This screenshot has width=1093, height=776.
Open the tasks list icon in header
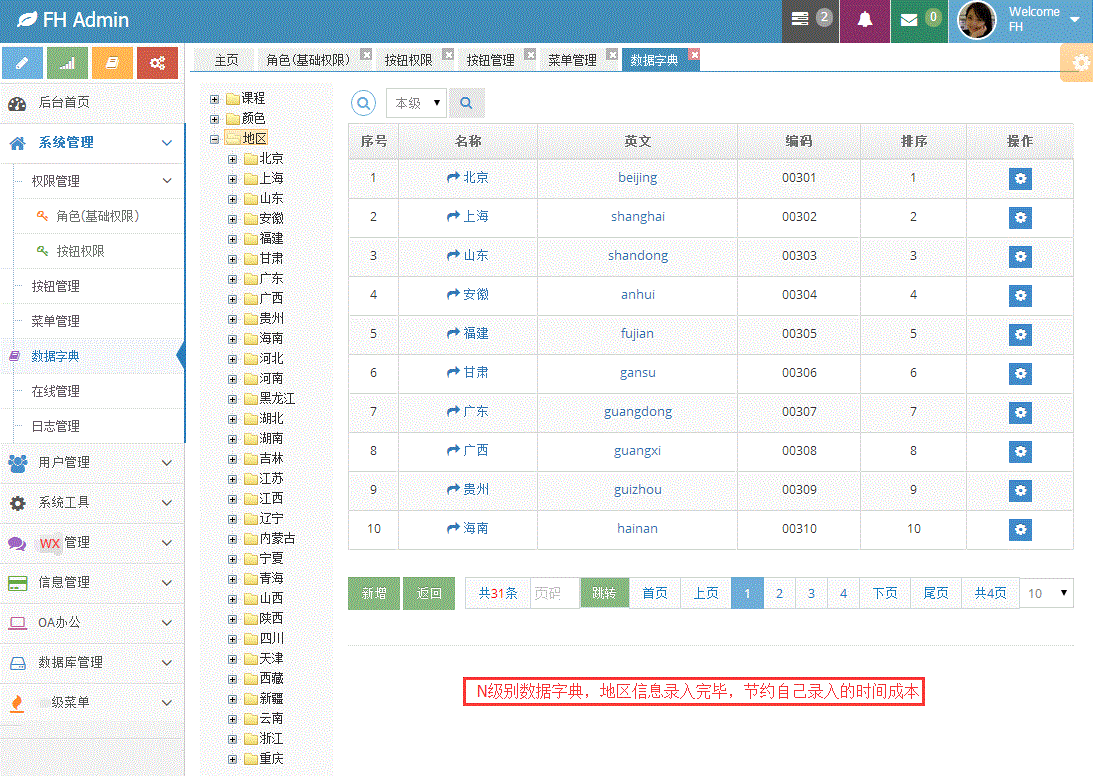tap(800, 19)
